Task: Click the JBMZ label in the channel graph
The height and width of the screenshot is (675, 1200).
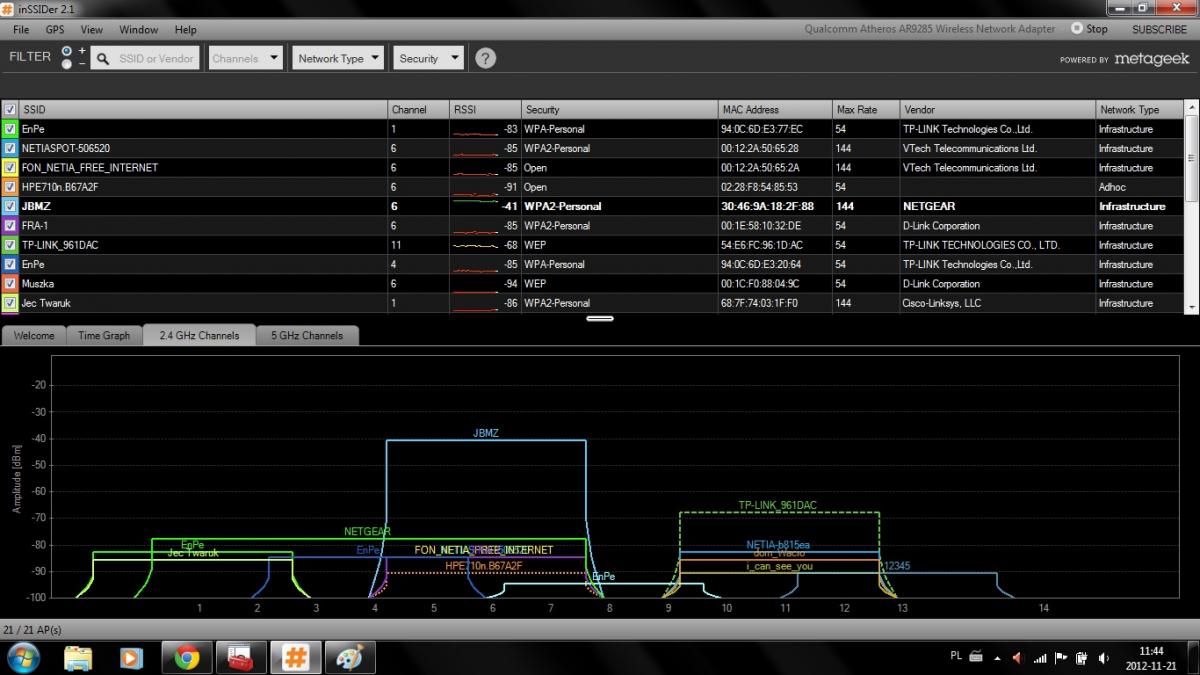Action: coord(486,433)
